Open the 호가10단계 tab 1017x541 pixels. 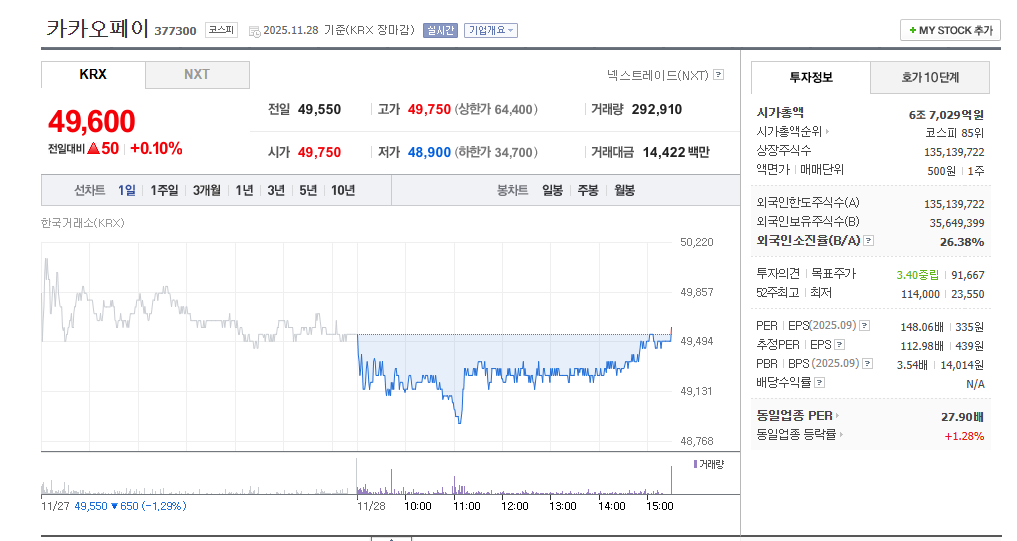coord(930,78)
